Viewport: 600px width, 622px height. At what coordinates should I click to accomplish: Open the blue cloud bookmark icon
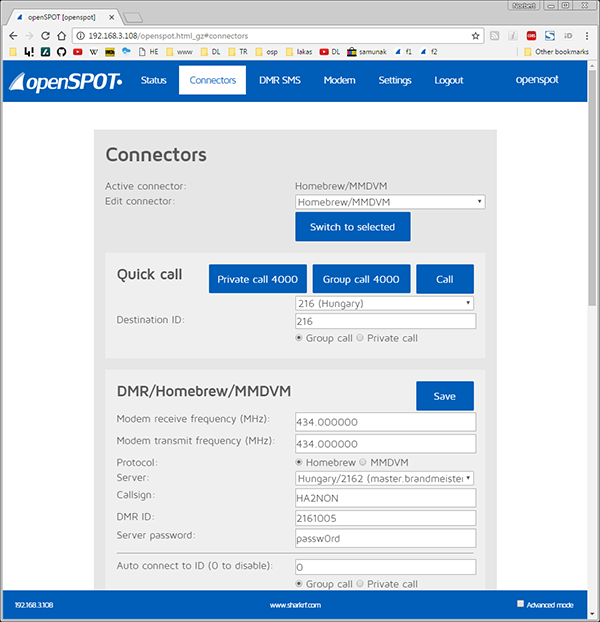click(x=126, y=51)
